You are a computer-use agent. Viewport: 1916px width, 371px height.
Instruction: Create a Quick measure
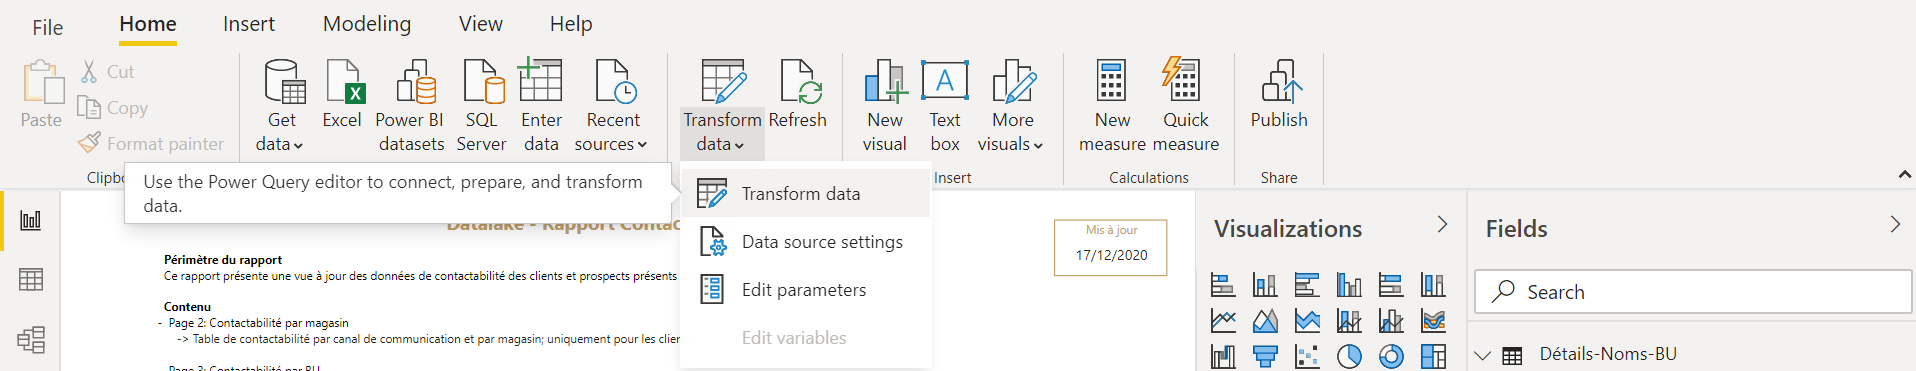click(x=1186, y=106)
